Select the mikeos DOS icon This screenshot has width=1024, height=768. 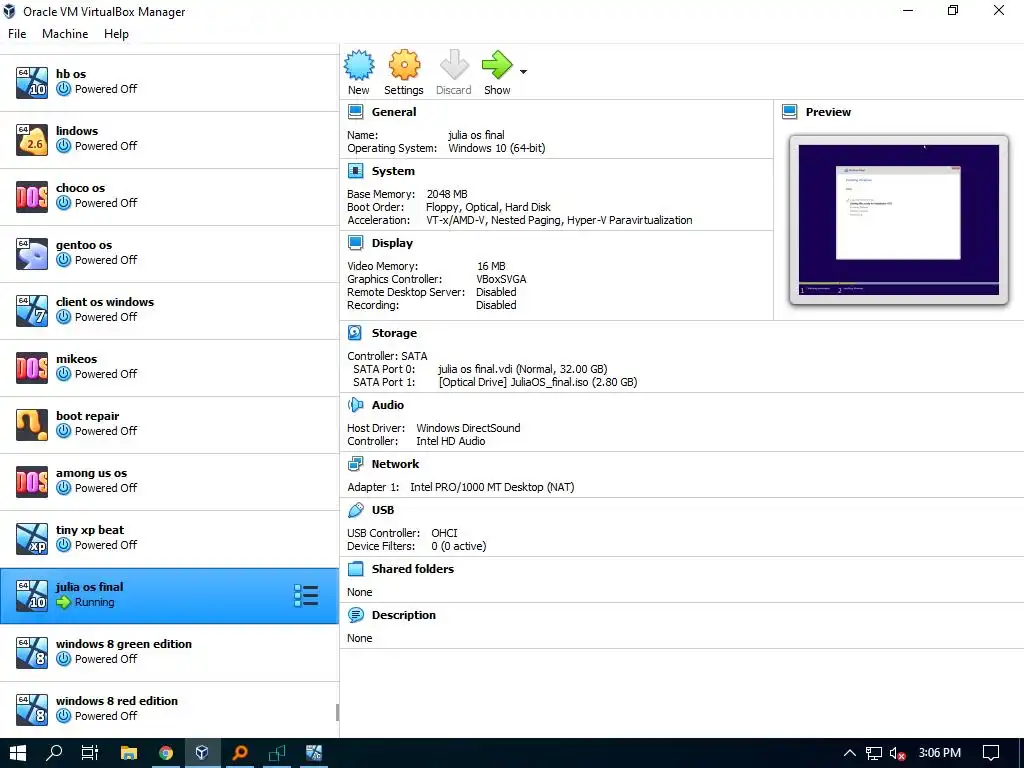(x=32, y=368)
